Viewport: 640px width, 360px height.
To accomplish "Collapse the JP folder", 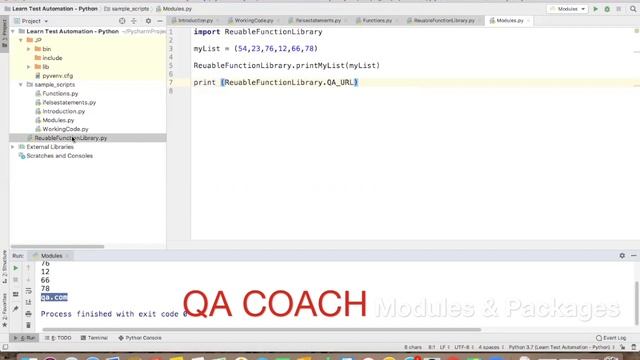I will 21,40.
